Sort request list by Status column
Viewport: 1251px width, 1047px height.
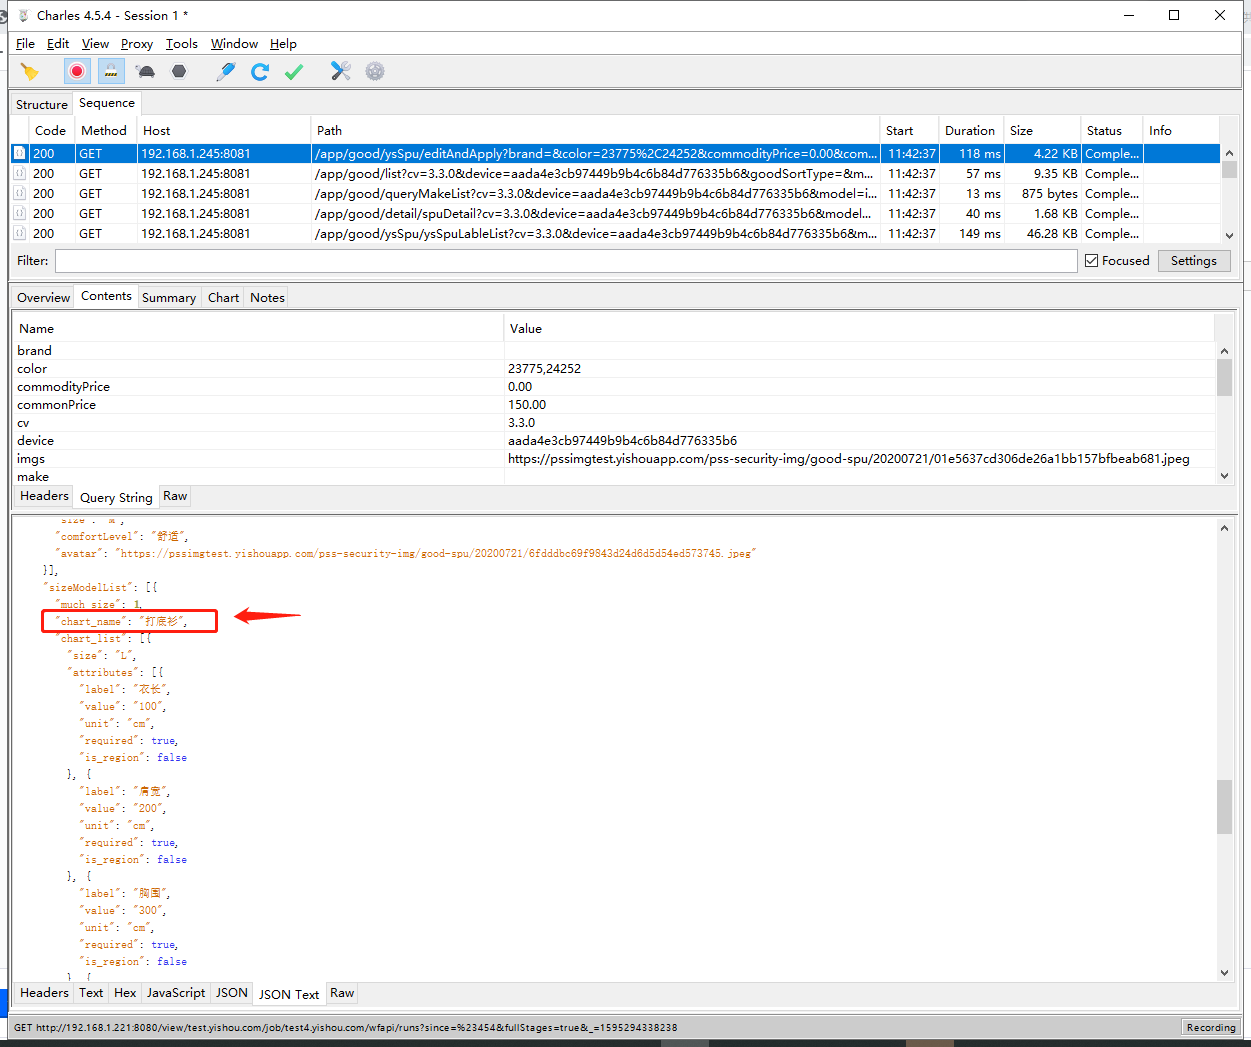[x=1111, y=130]
